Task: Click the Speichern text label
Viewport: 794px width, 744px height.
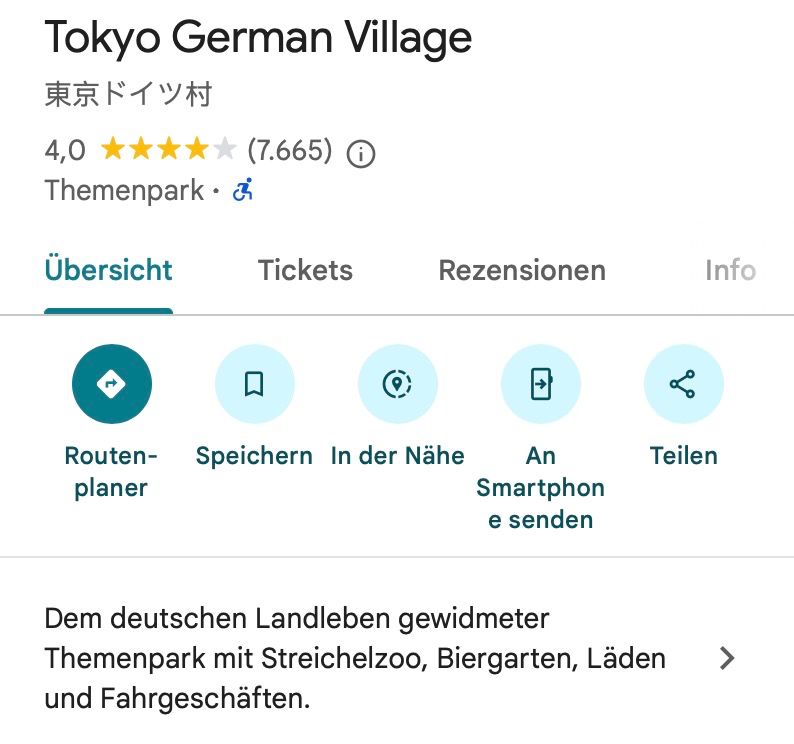Action: pos(254,456)
